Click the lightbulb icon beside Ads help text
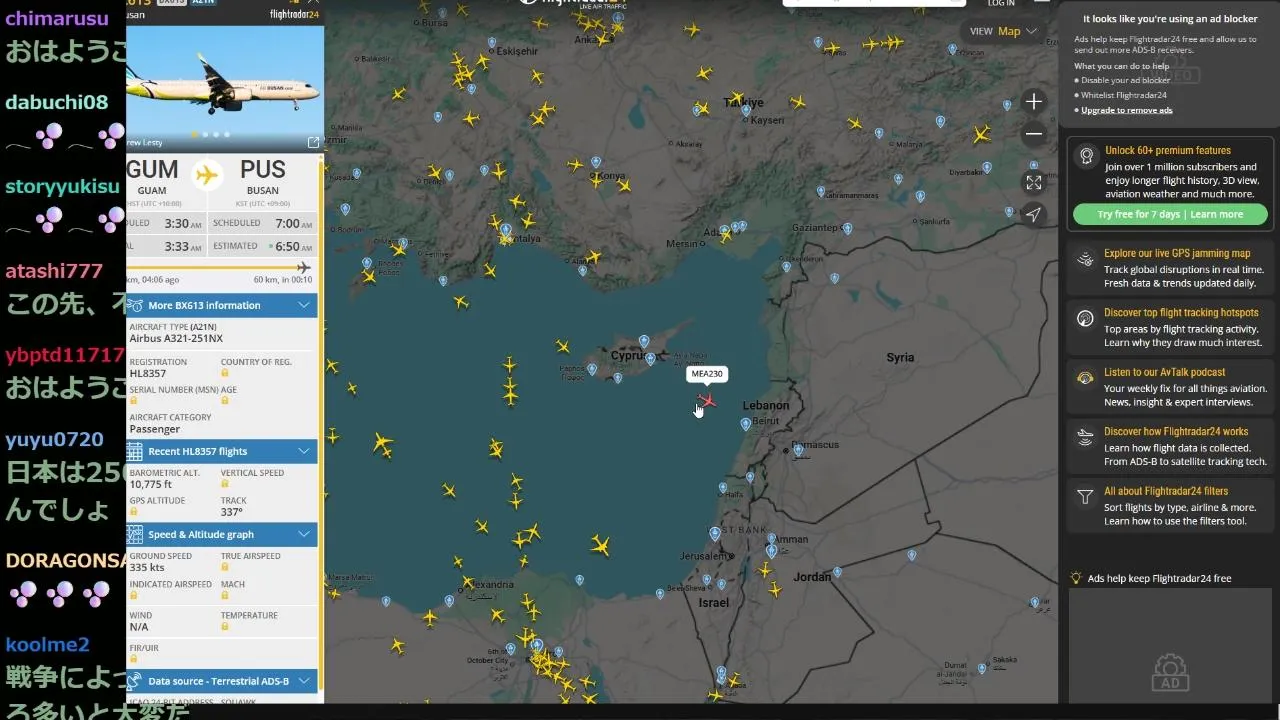The image size is (1280, 720). click(x=1076, y=578)
